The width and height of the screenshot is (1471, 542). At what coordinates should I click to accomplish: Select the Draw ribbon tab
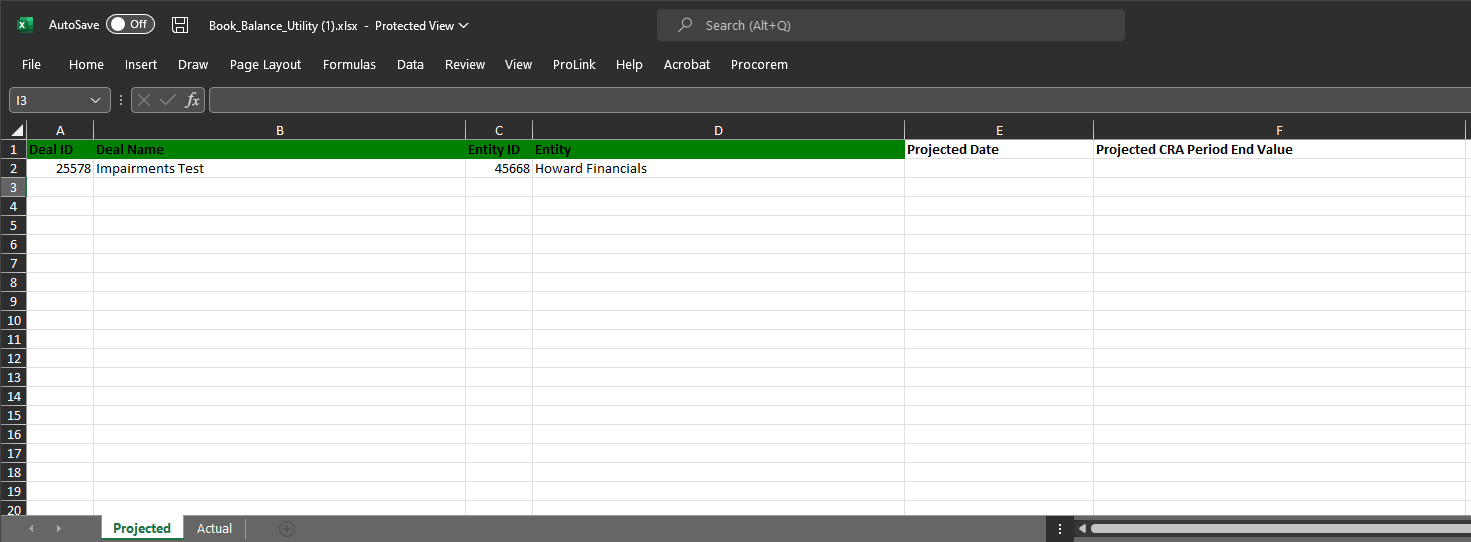tap(193, 64)
